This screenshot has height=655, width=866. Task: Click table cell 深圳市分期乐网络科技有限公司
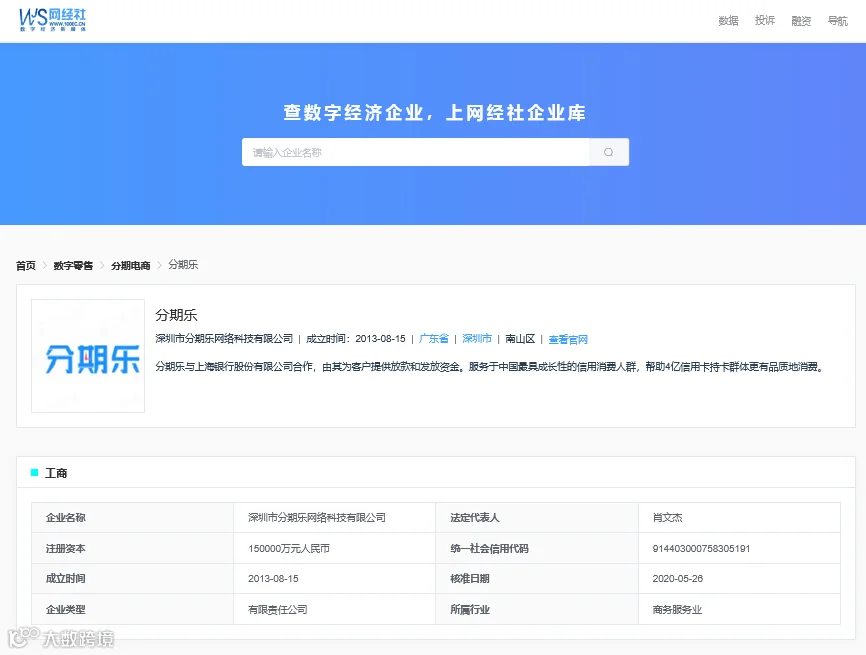coord(317,517)
